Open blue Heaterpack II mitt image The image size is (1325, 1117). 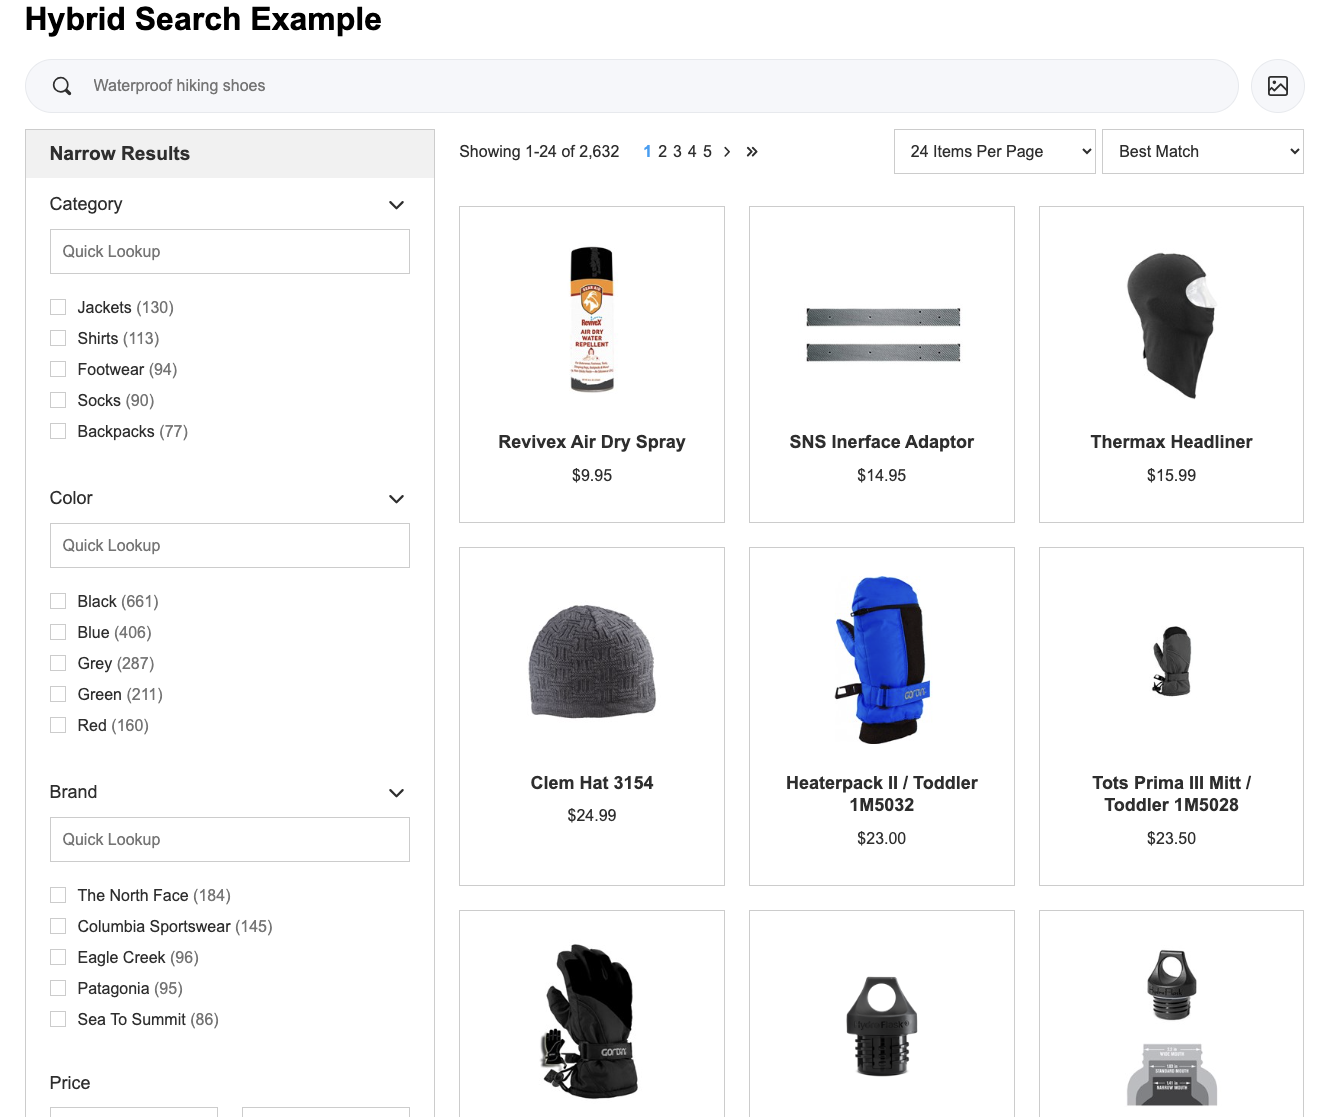click(x=881, y=660)
